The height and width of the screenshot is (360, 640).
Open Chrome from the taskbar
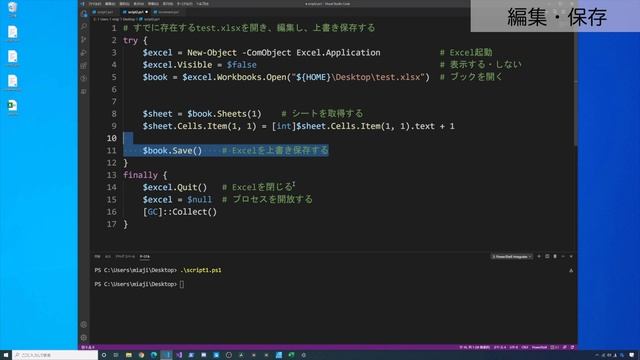[x=141, y=355]
